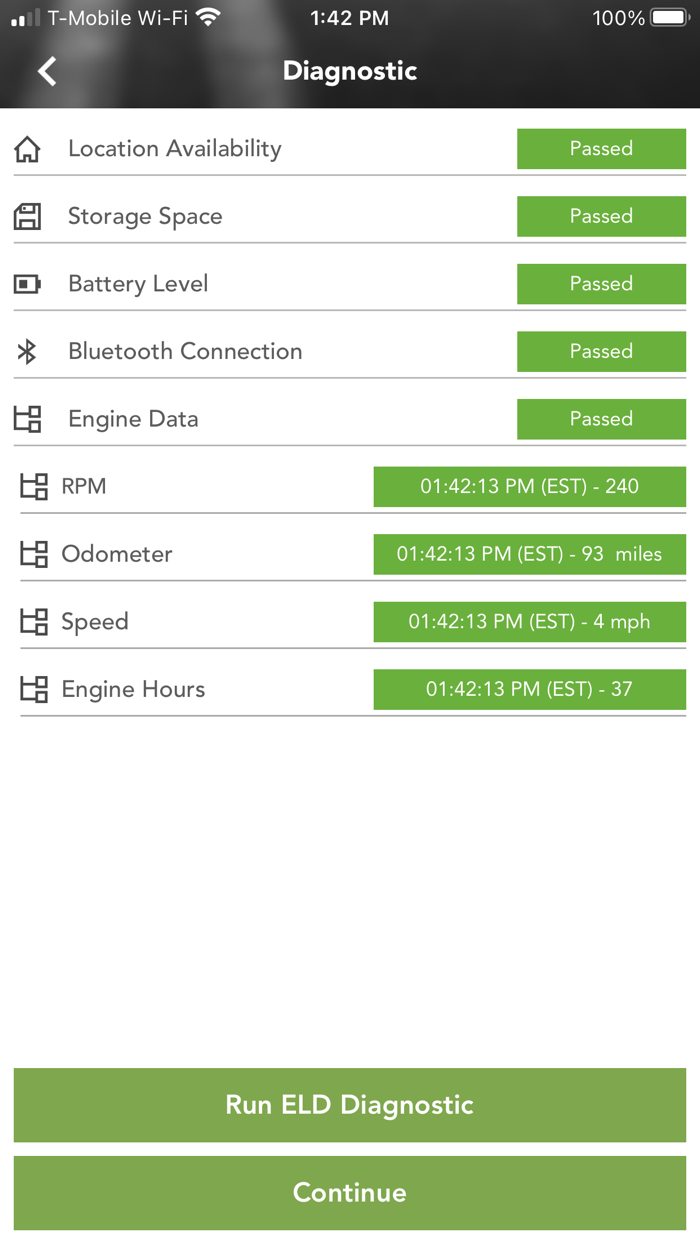Click the Speed timestamp showing 4 mph
This screenshot has width=700, height=1244.
click(529, 621)
